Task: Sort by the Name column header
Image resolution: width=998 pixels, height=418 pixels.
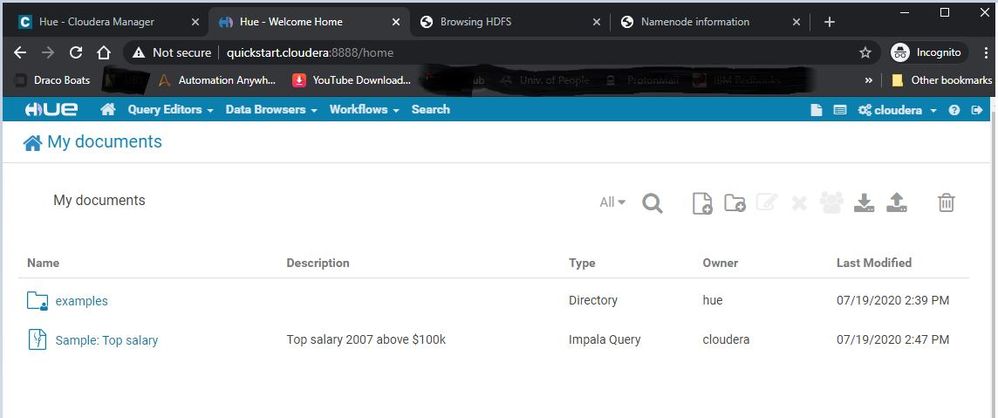Action: coord(43,263)
